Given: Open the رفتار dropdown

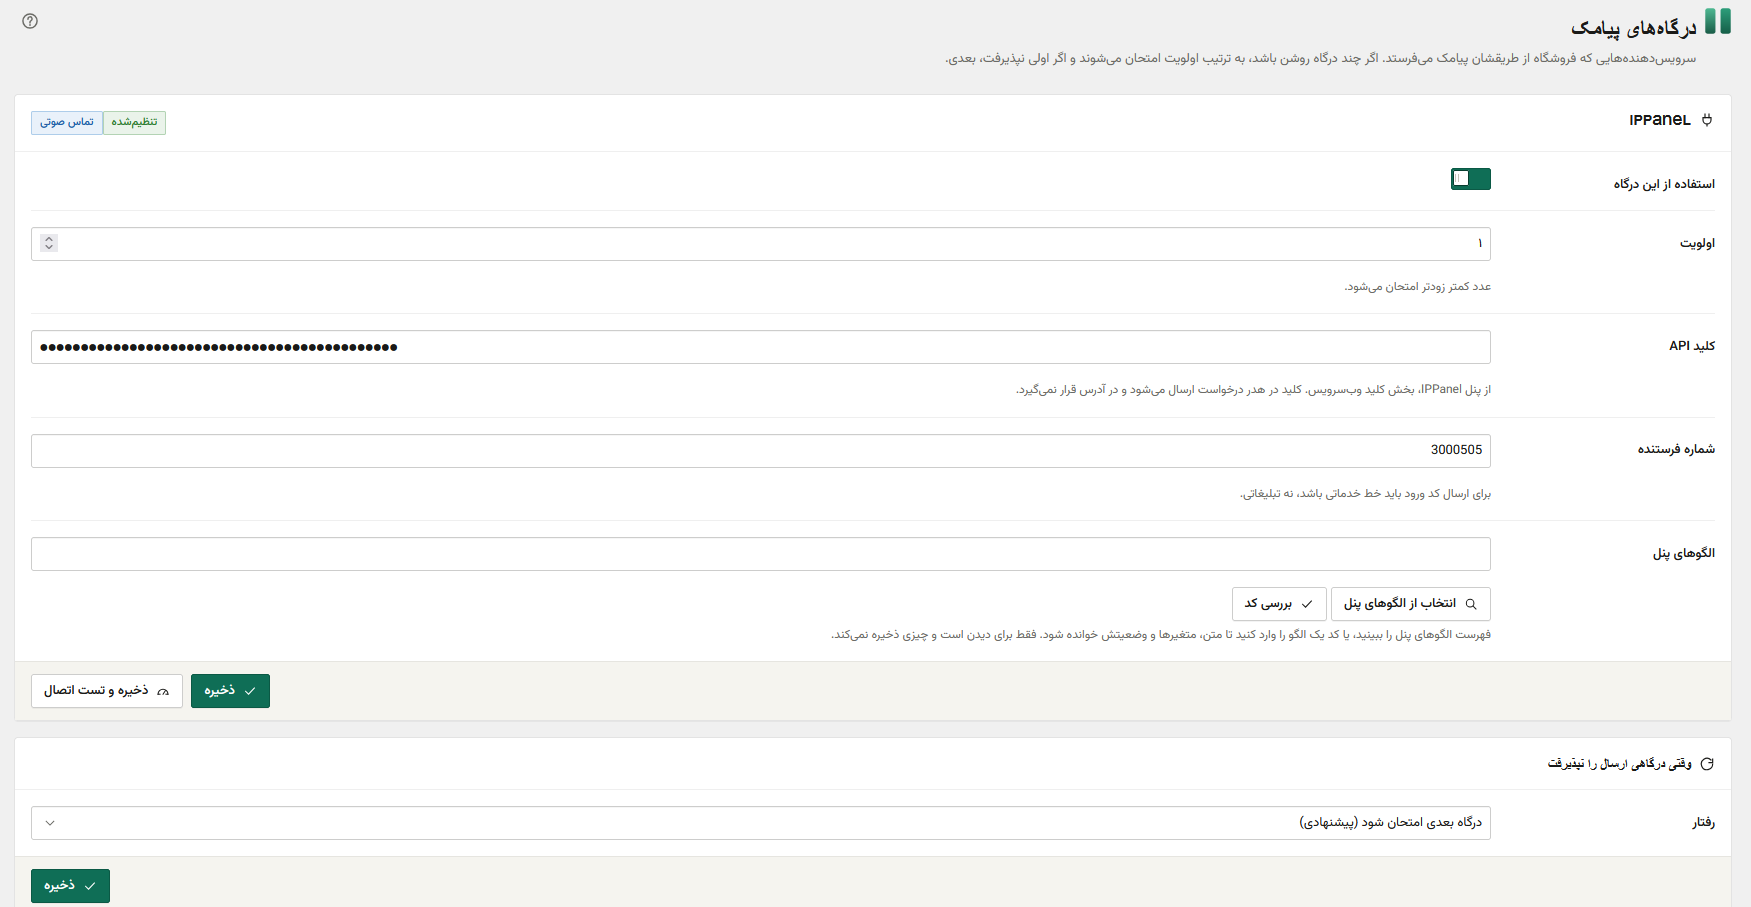Looking at the screenshot, I should [x=761, y=823].
